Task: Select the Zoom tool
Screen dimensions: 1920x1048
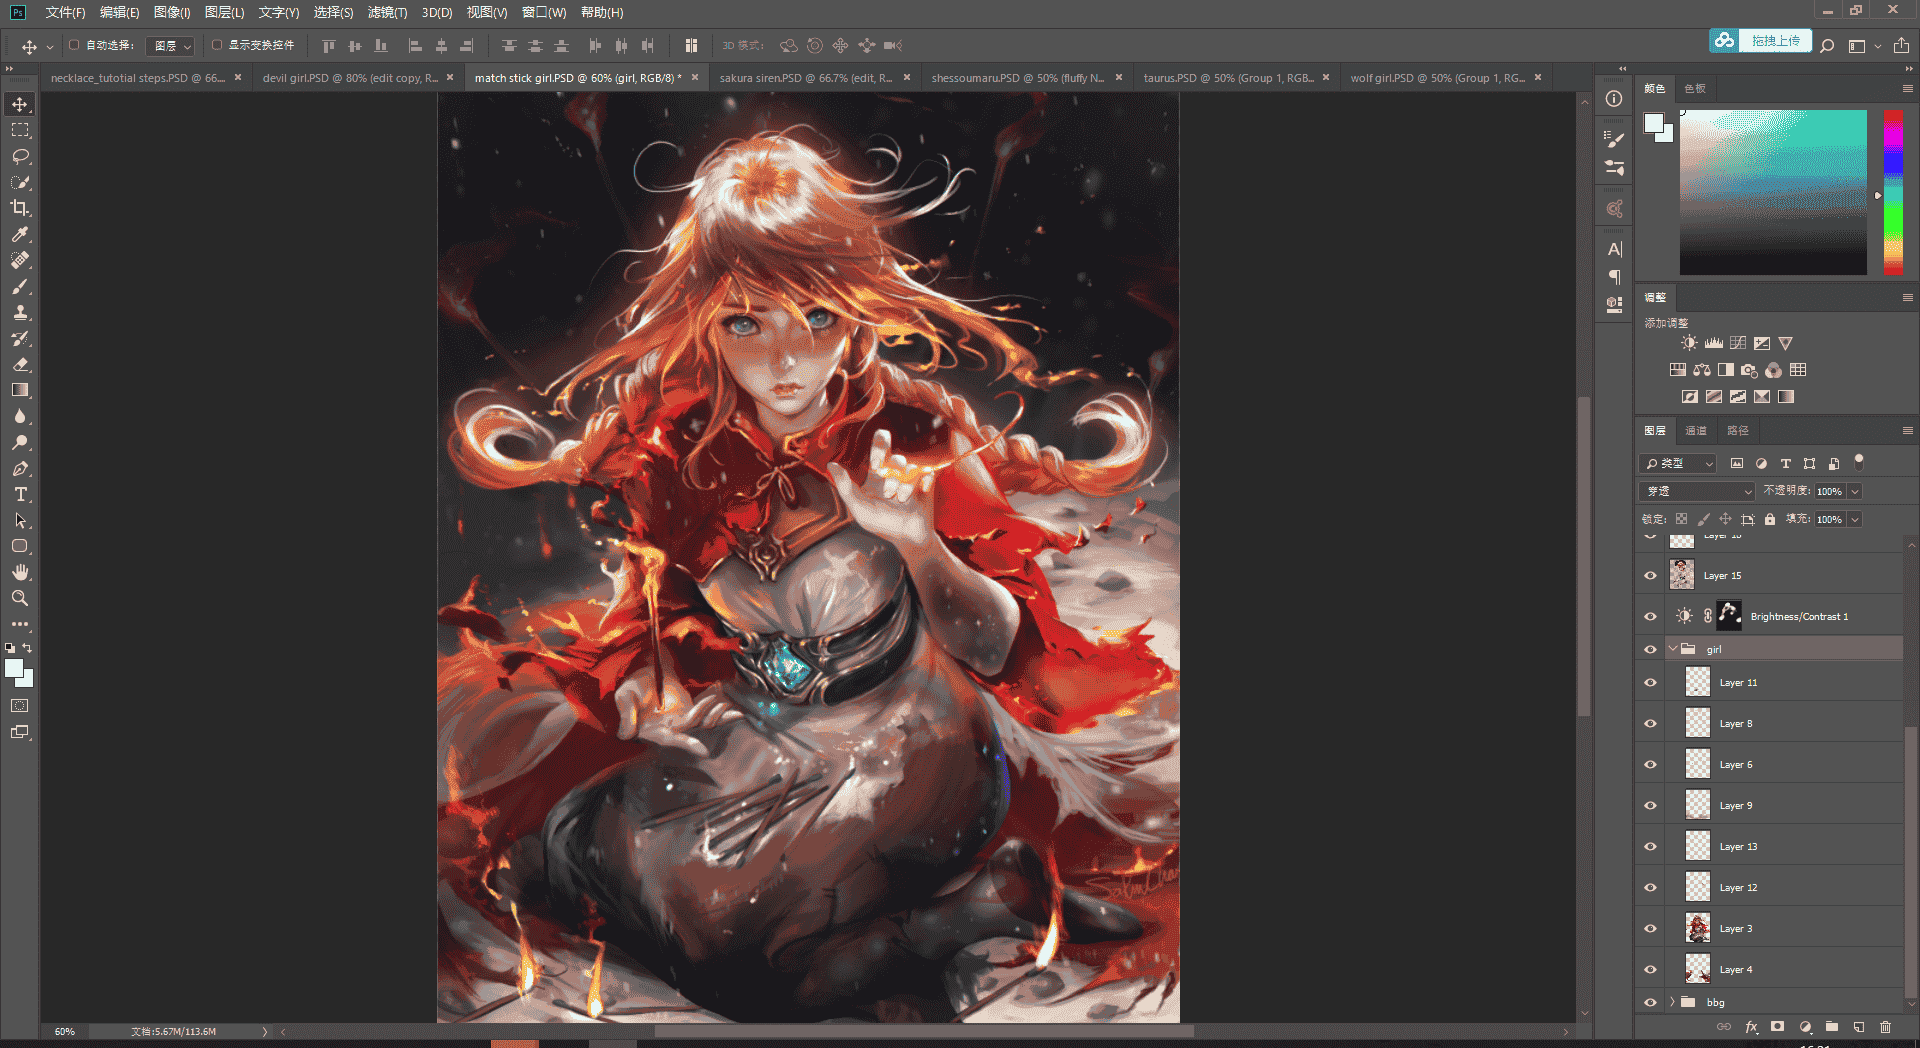Action: click(x=20, y=598)
